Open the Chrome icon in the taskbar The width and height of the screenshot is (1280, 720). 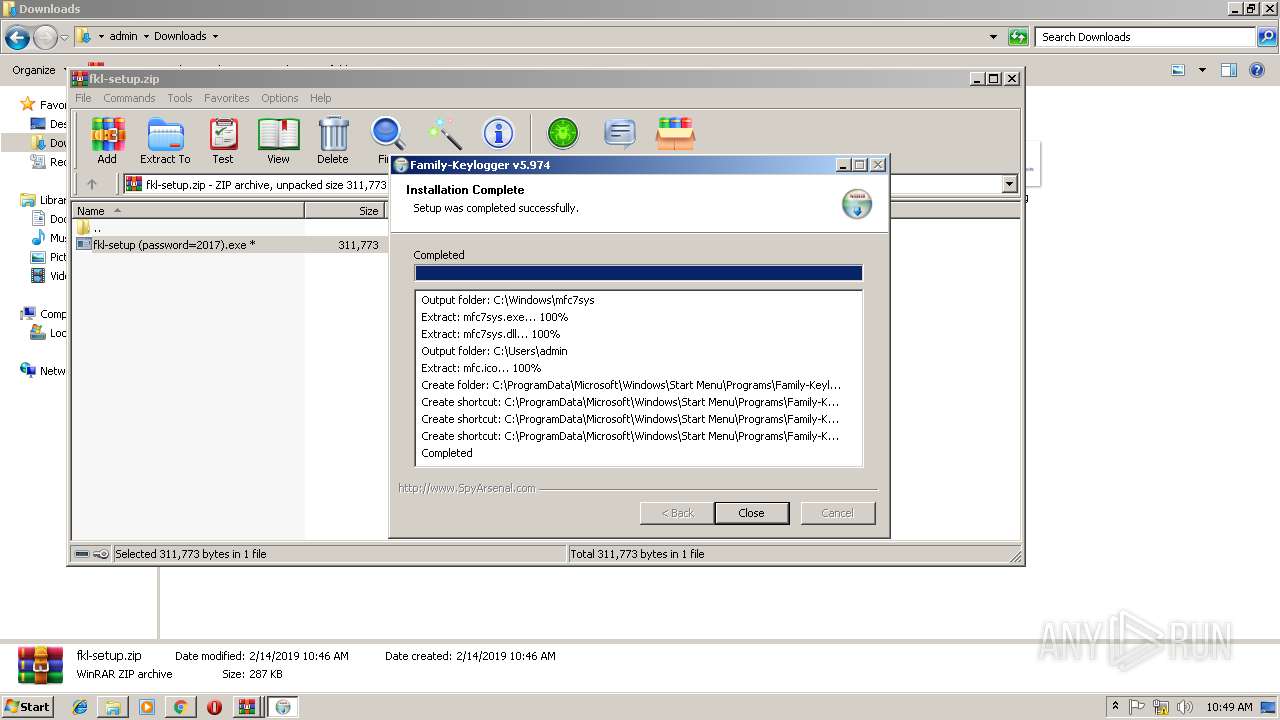coord(180,707)
